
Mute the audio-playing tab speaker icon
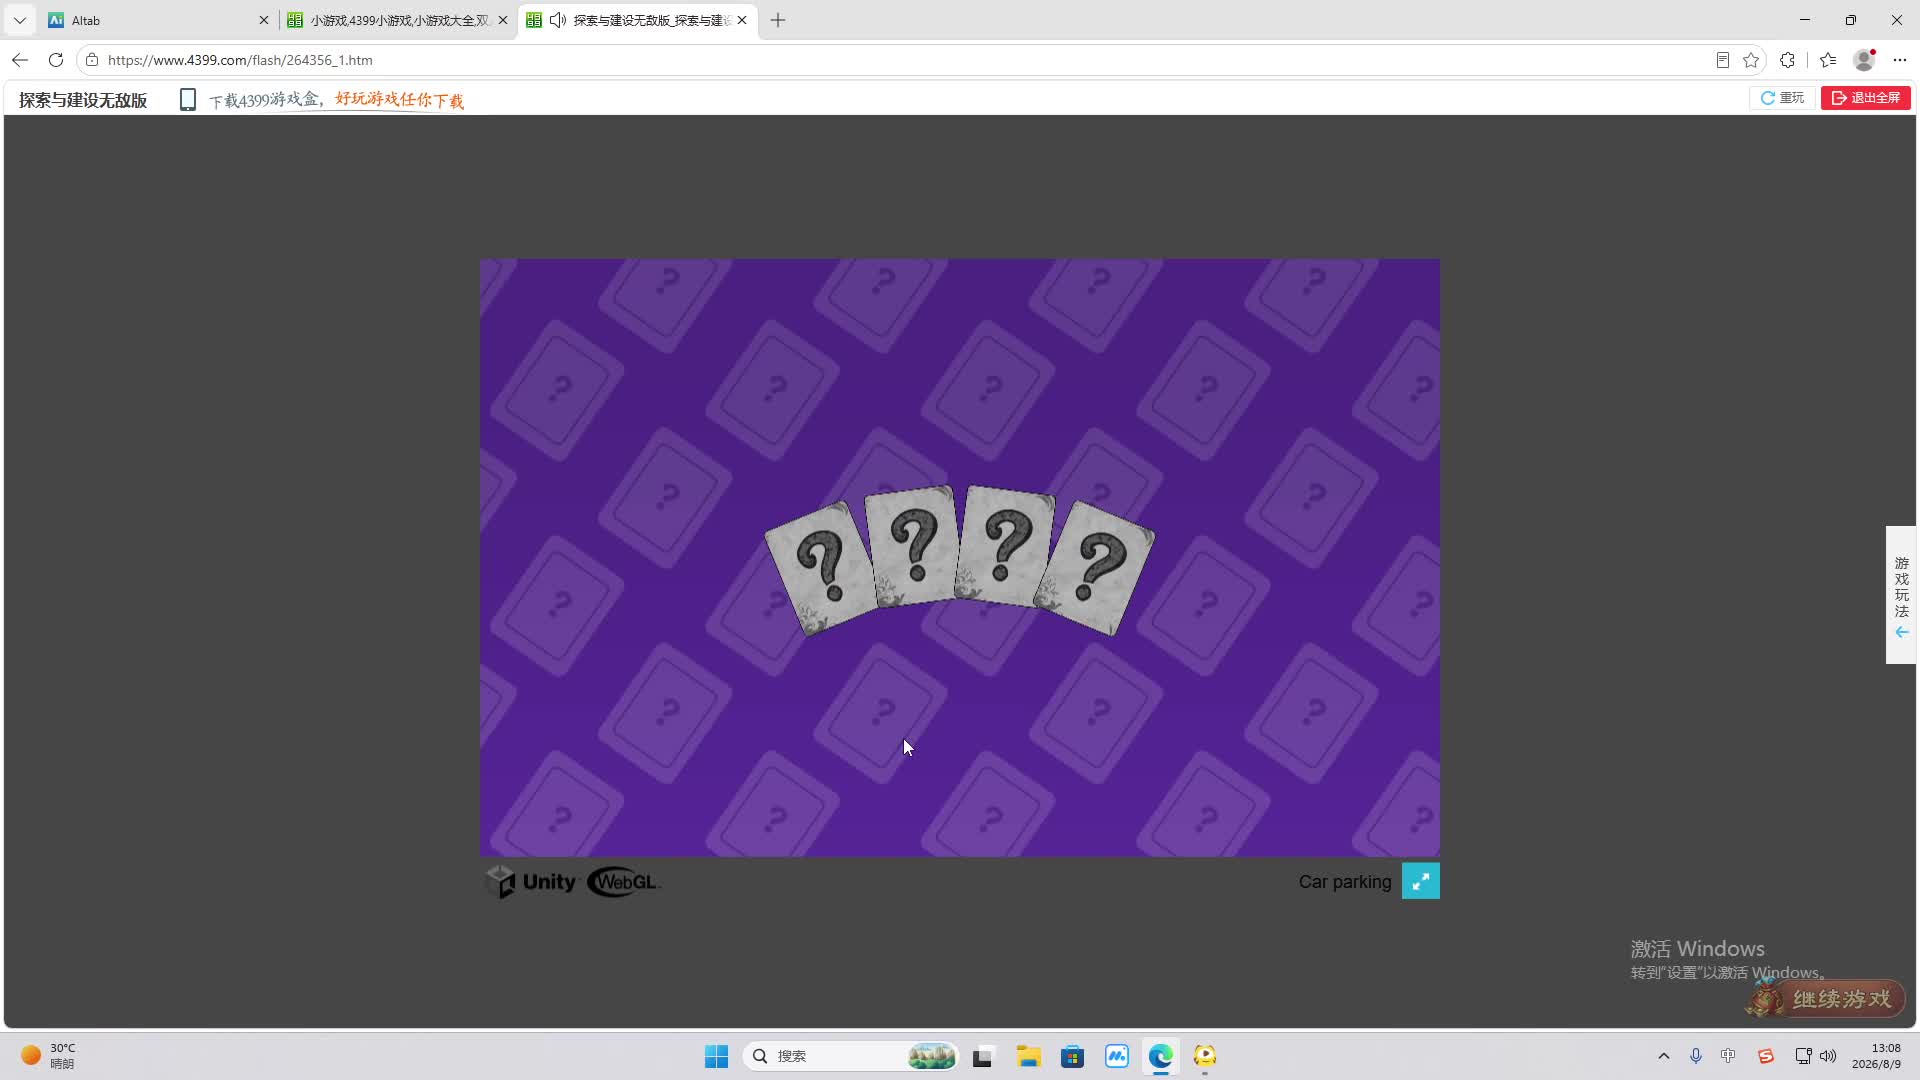coord(558,20)
